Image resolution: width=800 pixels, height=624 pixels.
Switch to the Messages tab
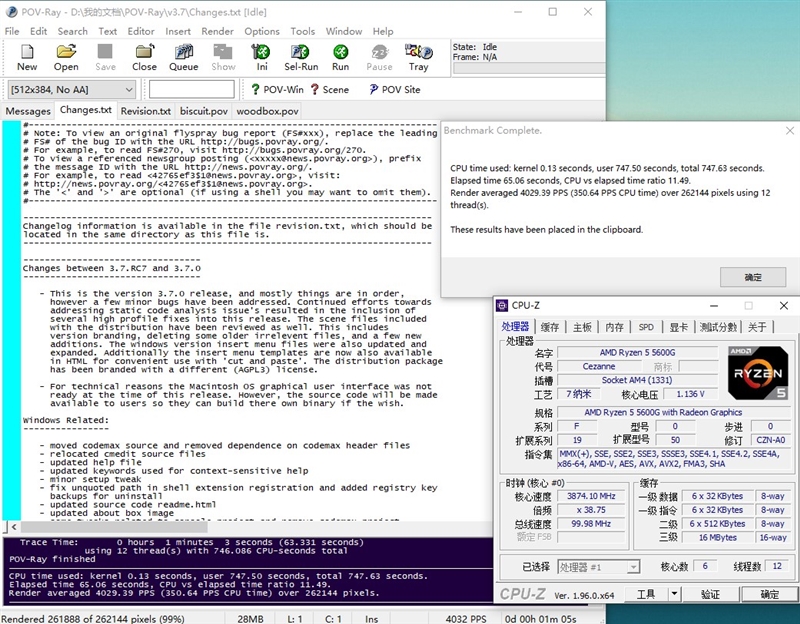(28, 111)
